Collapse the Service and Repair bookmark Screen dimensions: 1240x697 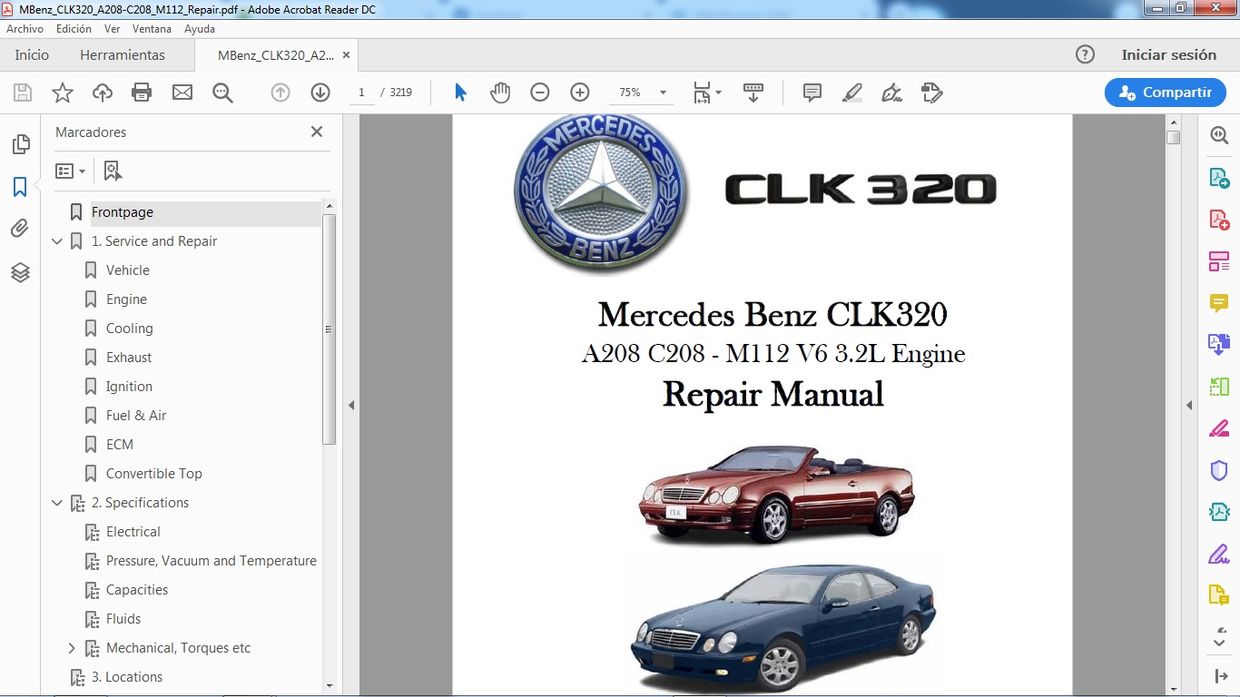(57, 241)
